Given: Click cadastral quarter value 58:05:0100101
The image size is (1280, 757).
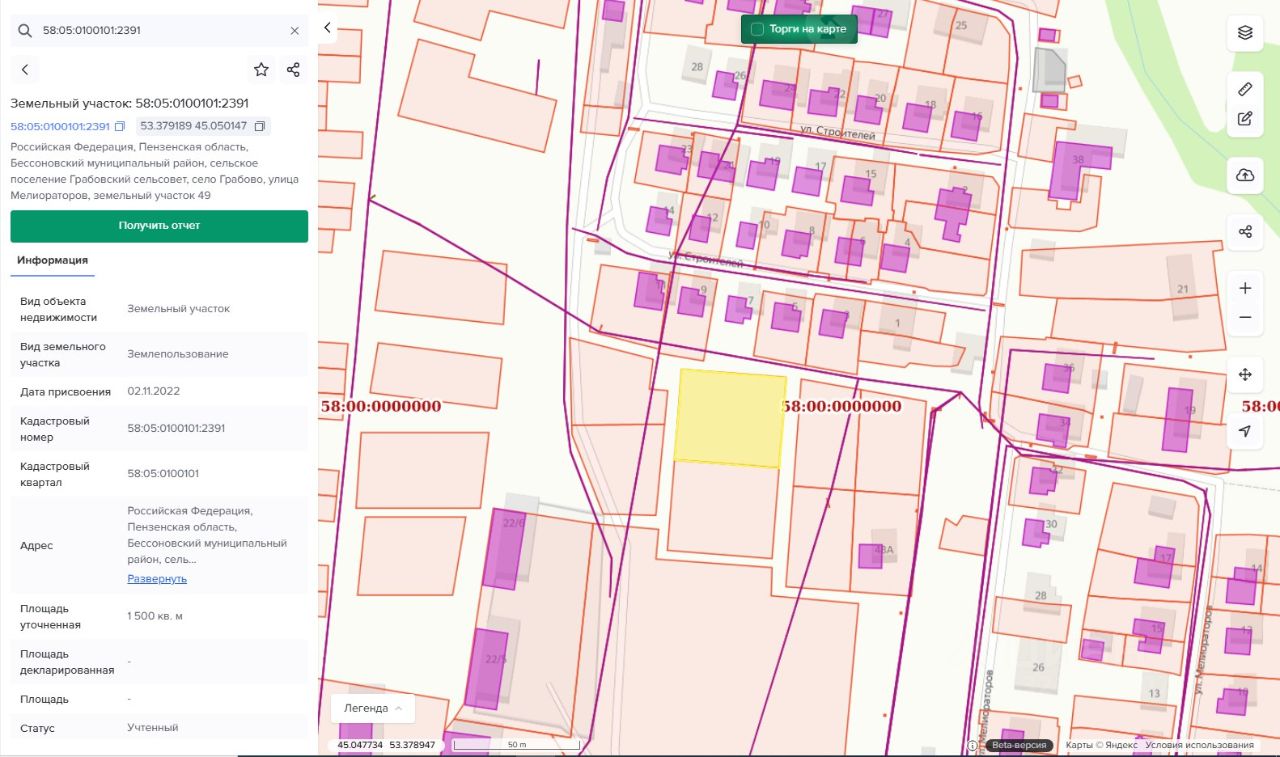Looking at the screenshot, I should point(163,474).
